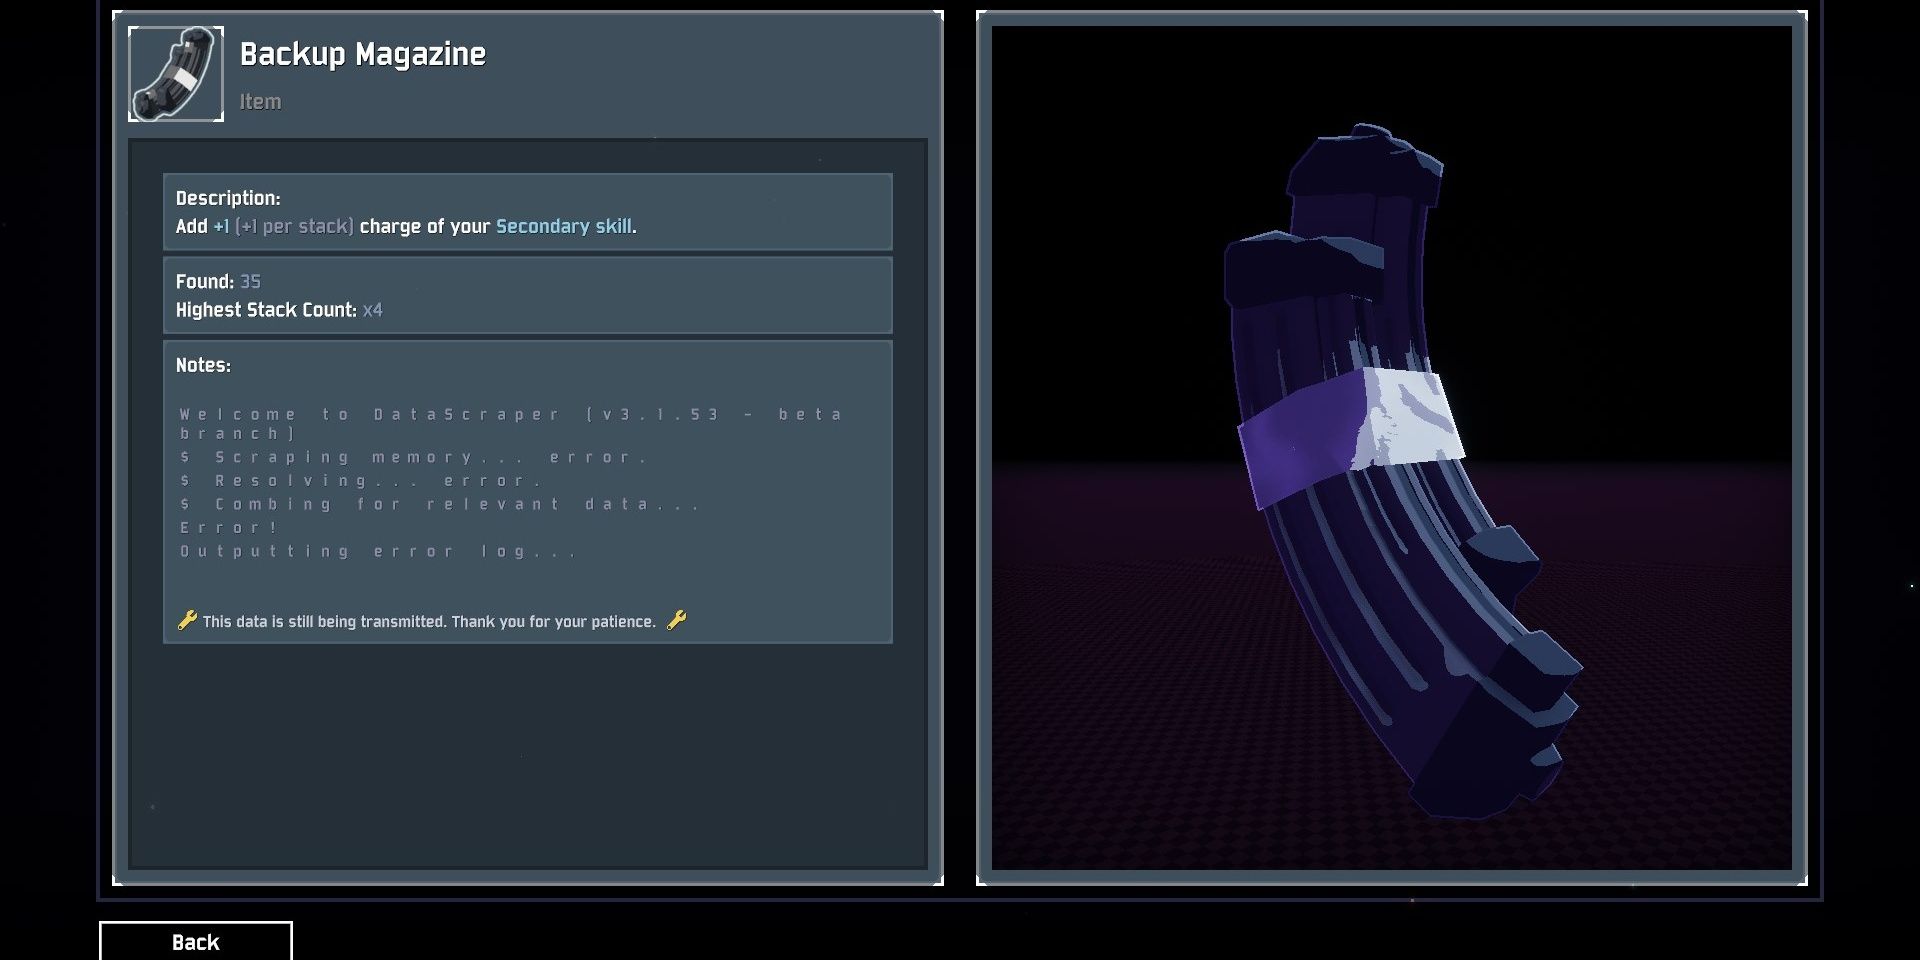Click the 'Welcome to DataScraper' log line
Screen dimensions: 1920x960
click(511, 423)
